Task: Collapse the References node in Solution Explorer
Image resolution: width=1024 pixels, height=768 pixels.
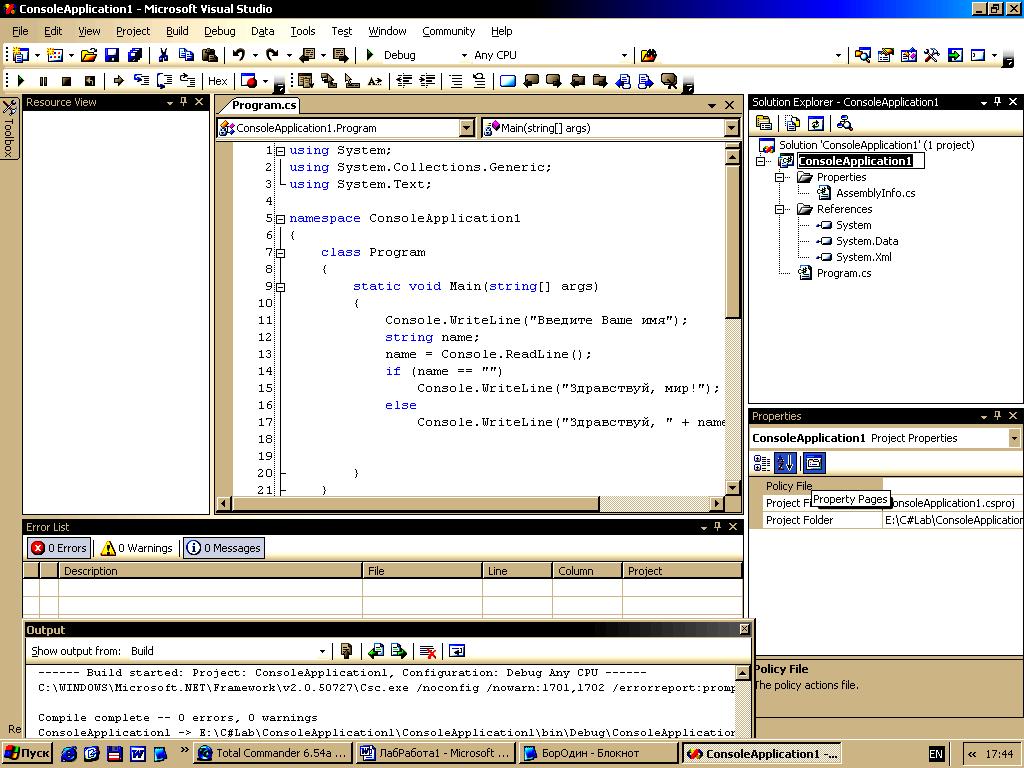Action: pos(779,209)
